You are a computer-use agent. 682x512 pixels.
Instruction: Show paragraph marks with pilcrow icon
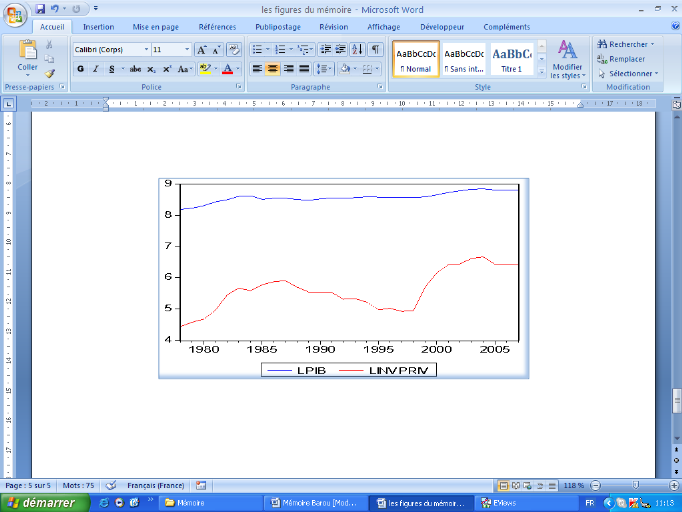(x=376, y=49)
